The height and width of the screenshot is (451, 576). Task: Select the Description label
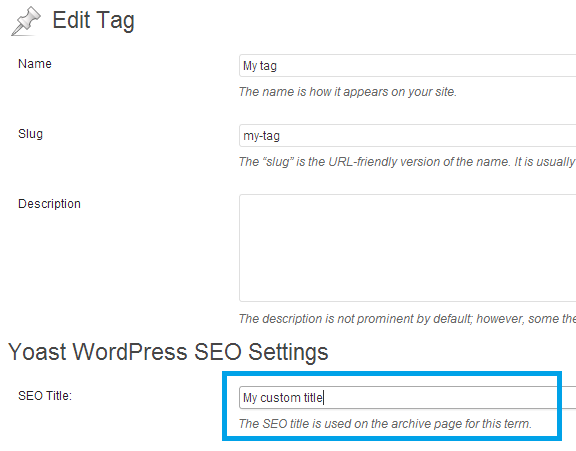(x=49, y=204)
